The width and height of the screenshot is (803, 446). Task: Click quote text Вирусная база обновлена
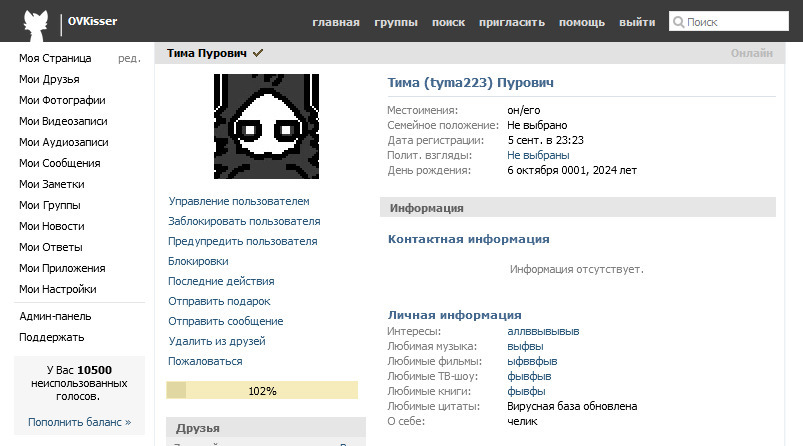[572, 407]
